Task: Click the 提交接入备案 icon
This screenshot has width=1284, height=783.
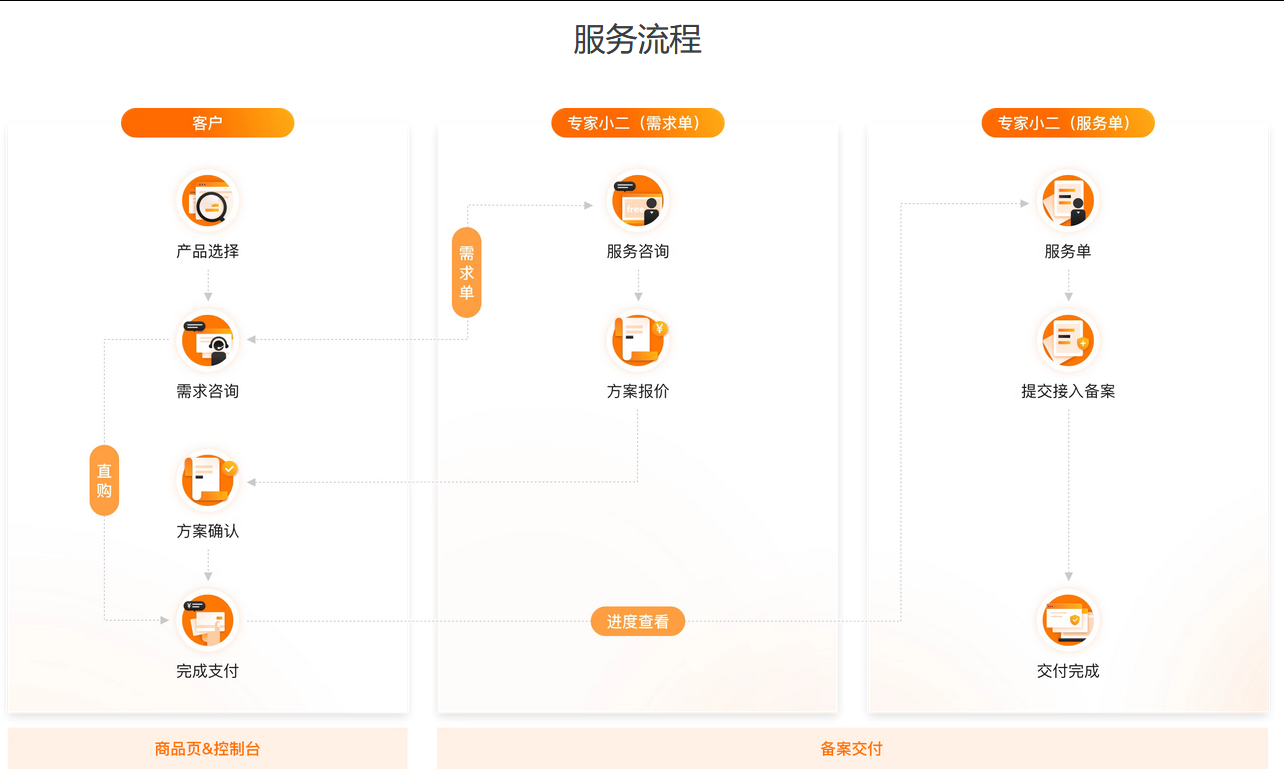Action: point(1068,338)
